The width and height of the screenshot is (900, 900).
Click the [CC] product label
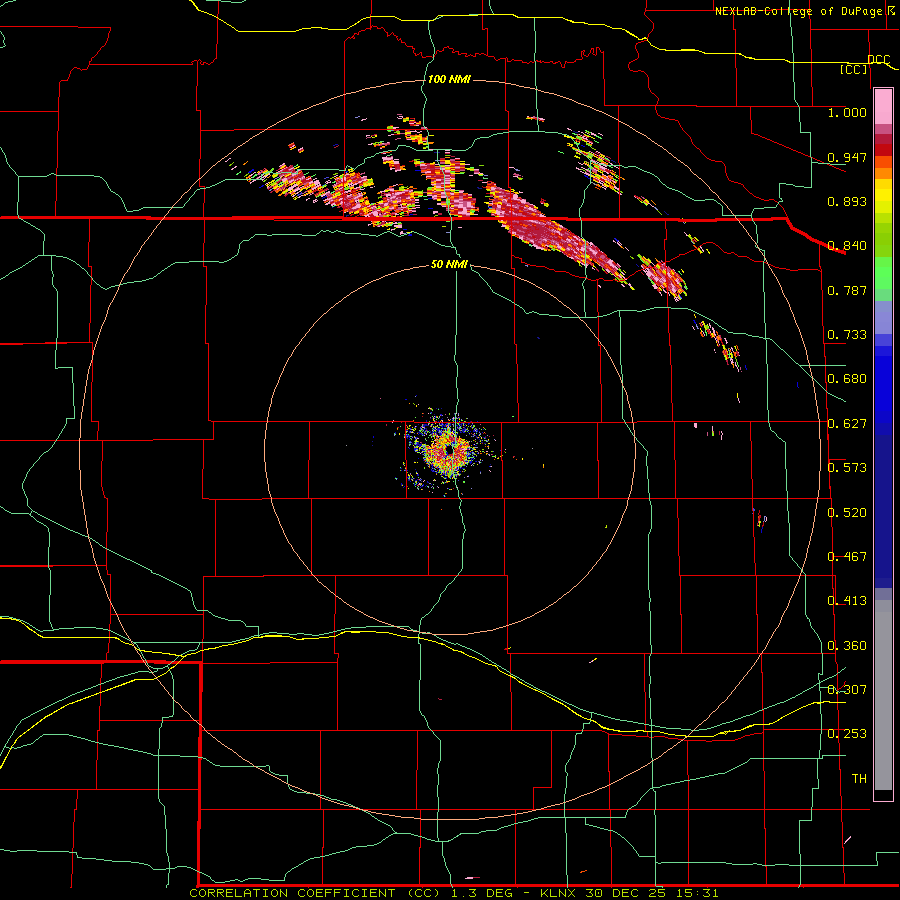(x=854, y=69)
